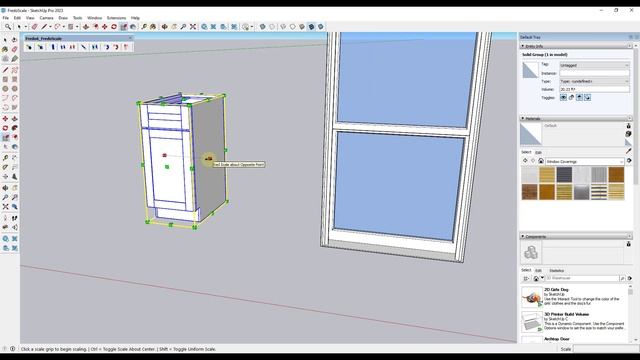Select the Rotate tool in top toolbar
640x360 pixels.
(114, 27)
